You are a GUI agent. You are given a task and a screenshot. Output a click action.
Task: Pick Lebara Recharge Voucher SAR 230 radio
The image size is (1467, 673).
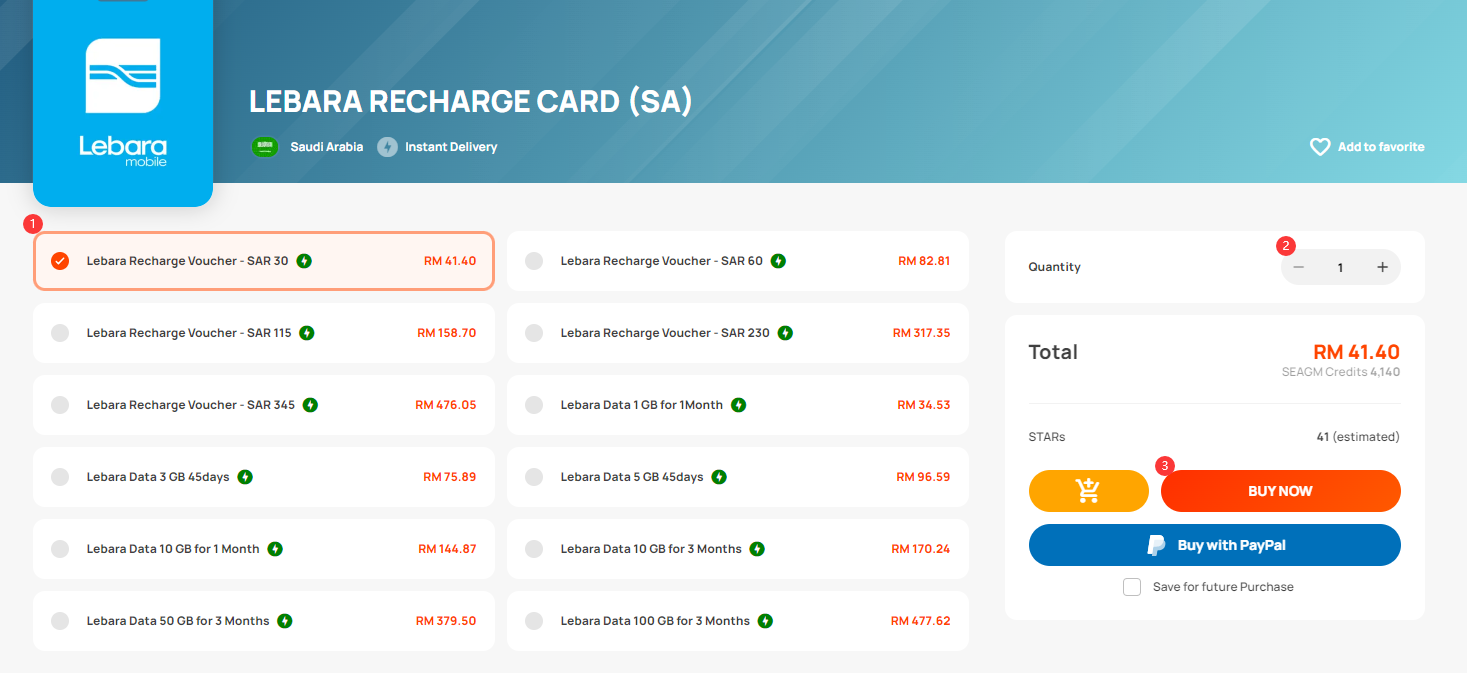click(x=534, y=333)
